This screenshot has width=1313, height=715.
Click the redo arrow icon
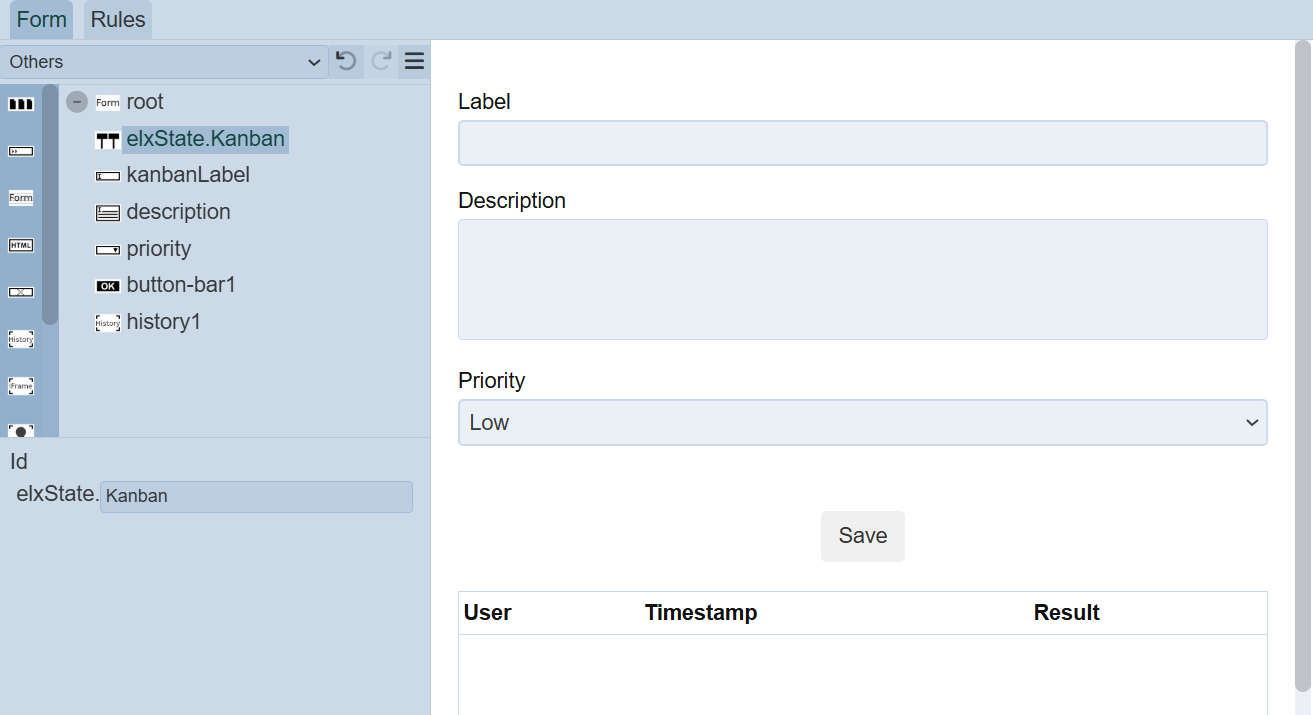click(381, 61)
